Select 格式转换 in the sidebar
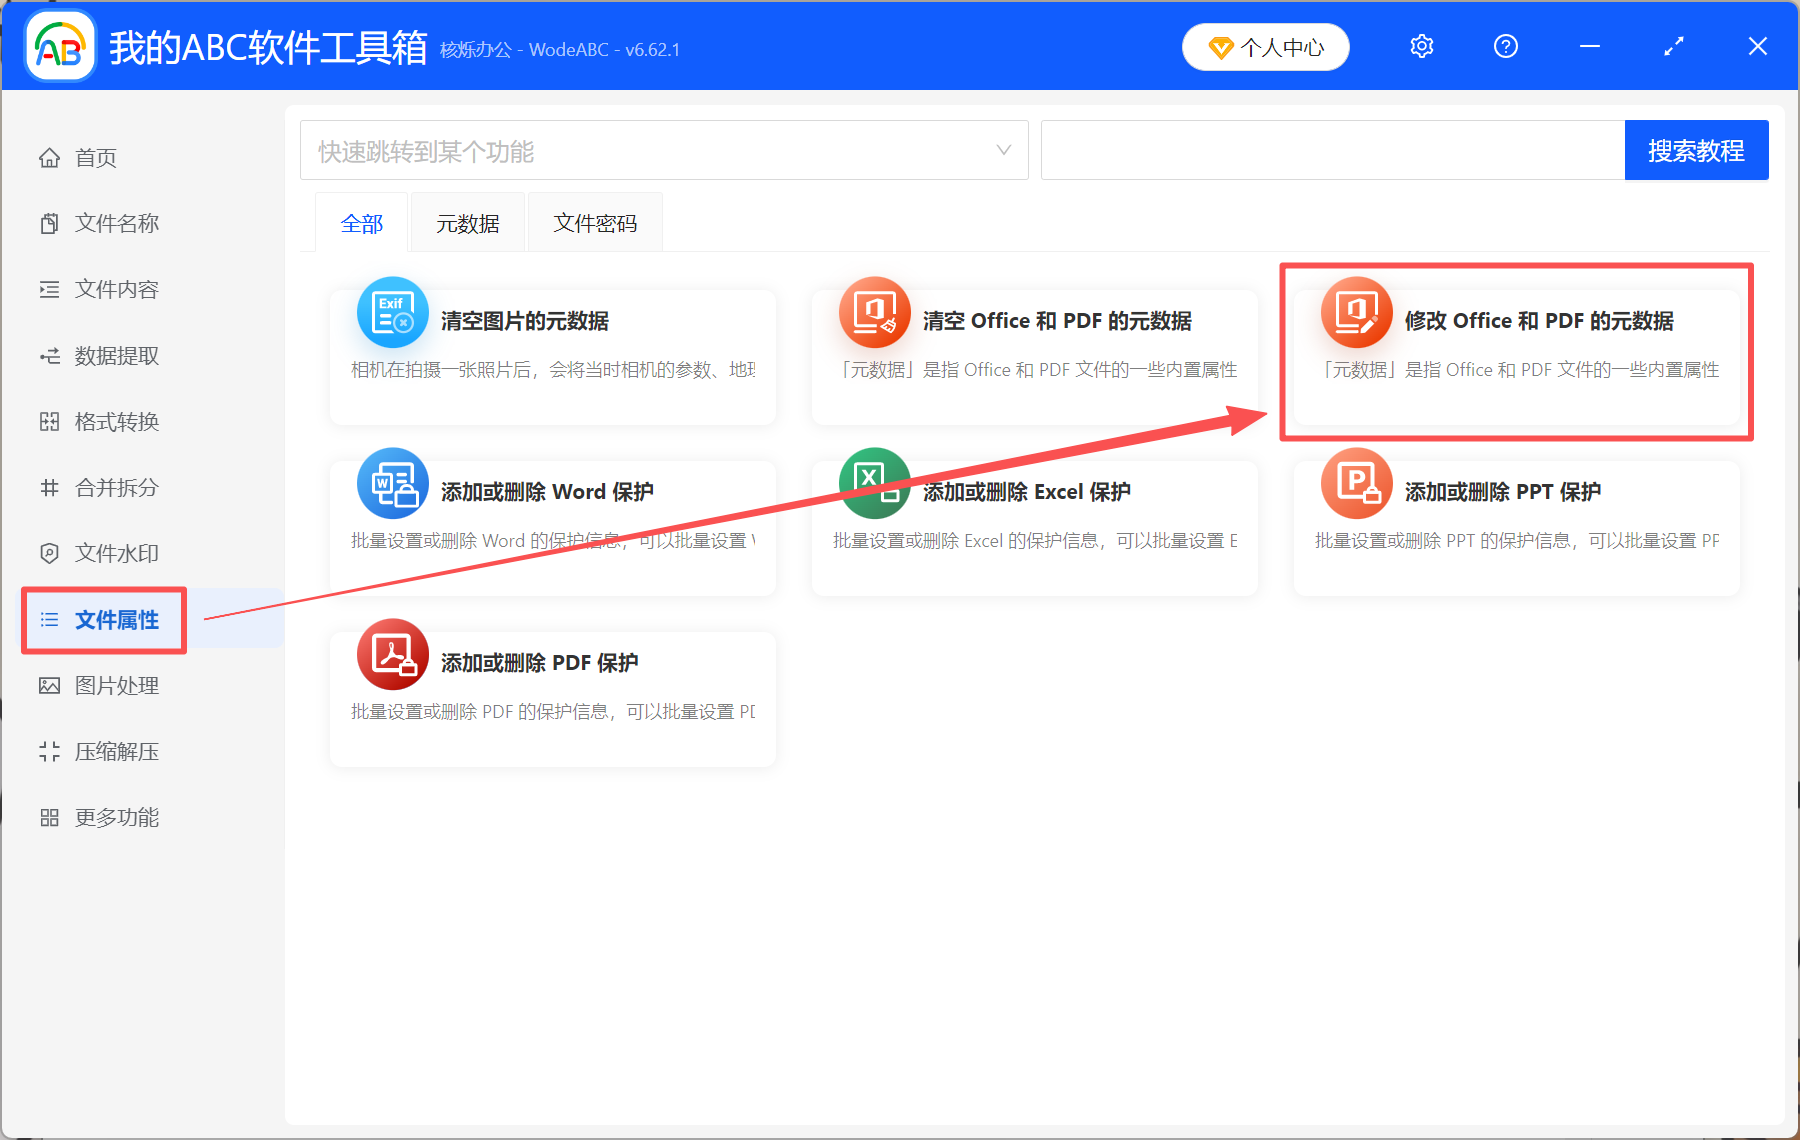 tap(115, 421)
